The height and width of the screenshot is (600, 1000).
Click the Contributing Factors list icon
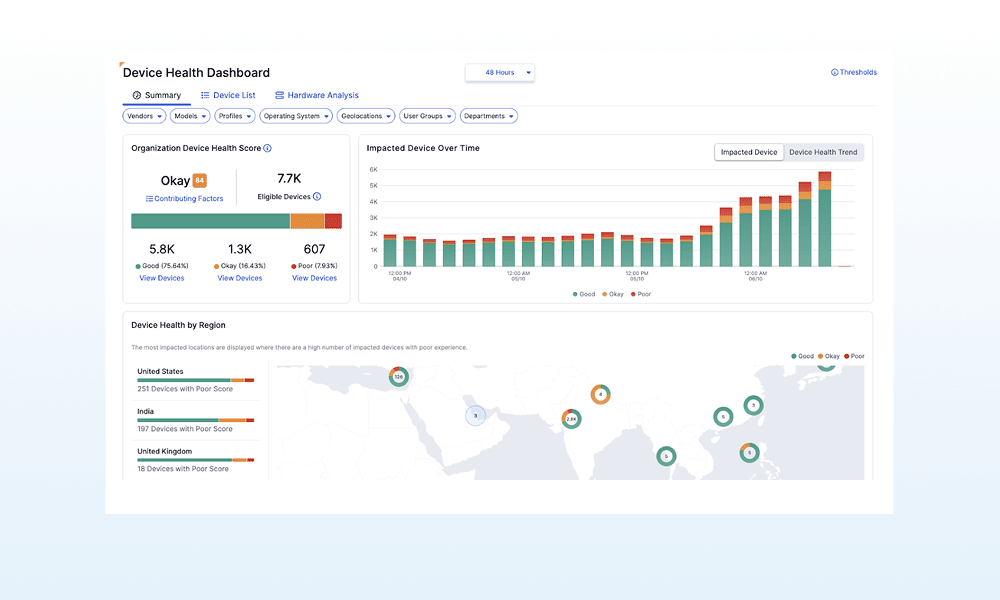pos(149,199)
